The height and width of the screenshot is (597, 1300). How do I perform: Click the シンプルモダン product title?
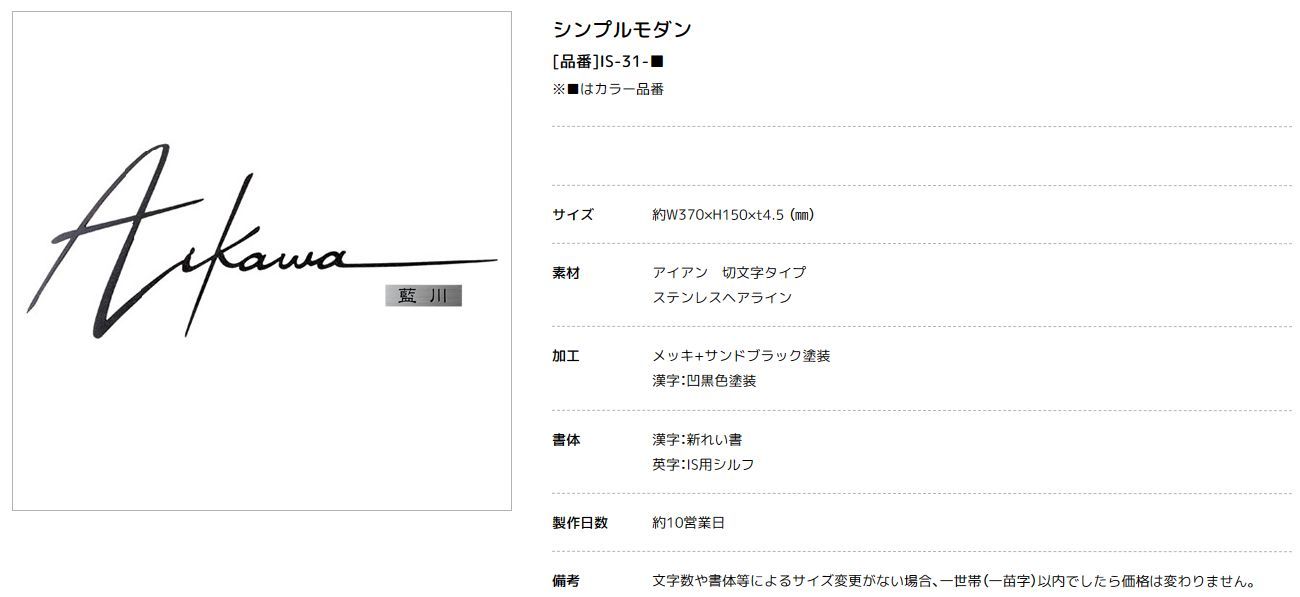622,29
